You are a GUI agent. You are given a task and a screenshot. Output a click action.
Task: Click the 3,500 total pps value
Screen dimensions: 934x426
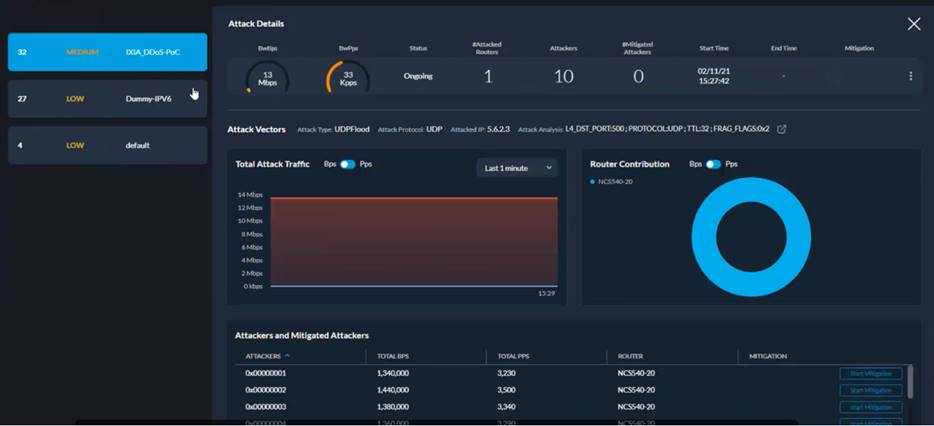click(506, 390)
